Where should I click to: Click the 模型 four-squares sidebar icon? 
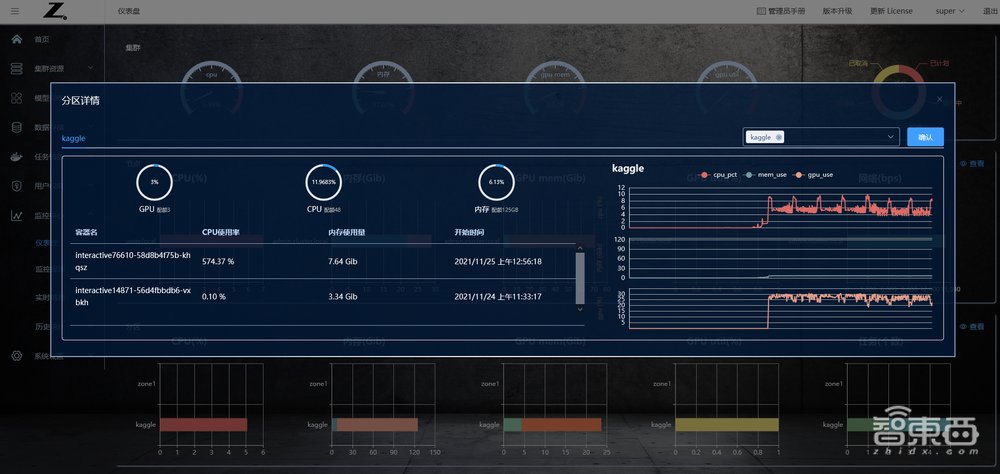[16, 98]
